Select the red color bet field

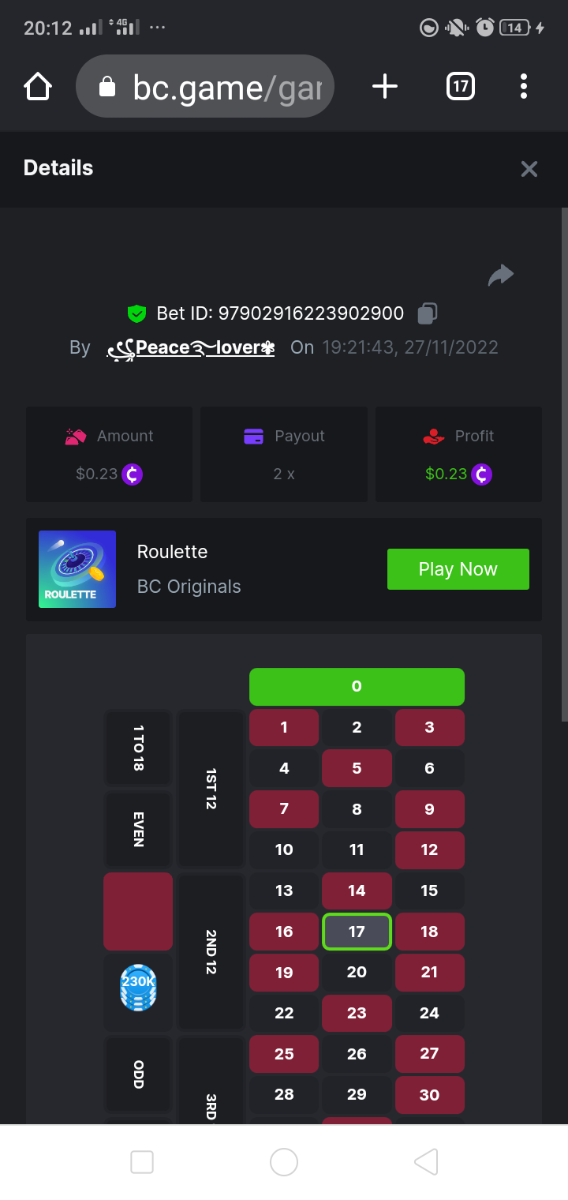tap(138, 911)
